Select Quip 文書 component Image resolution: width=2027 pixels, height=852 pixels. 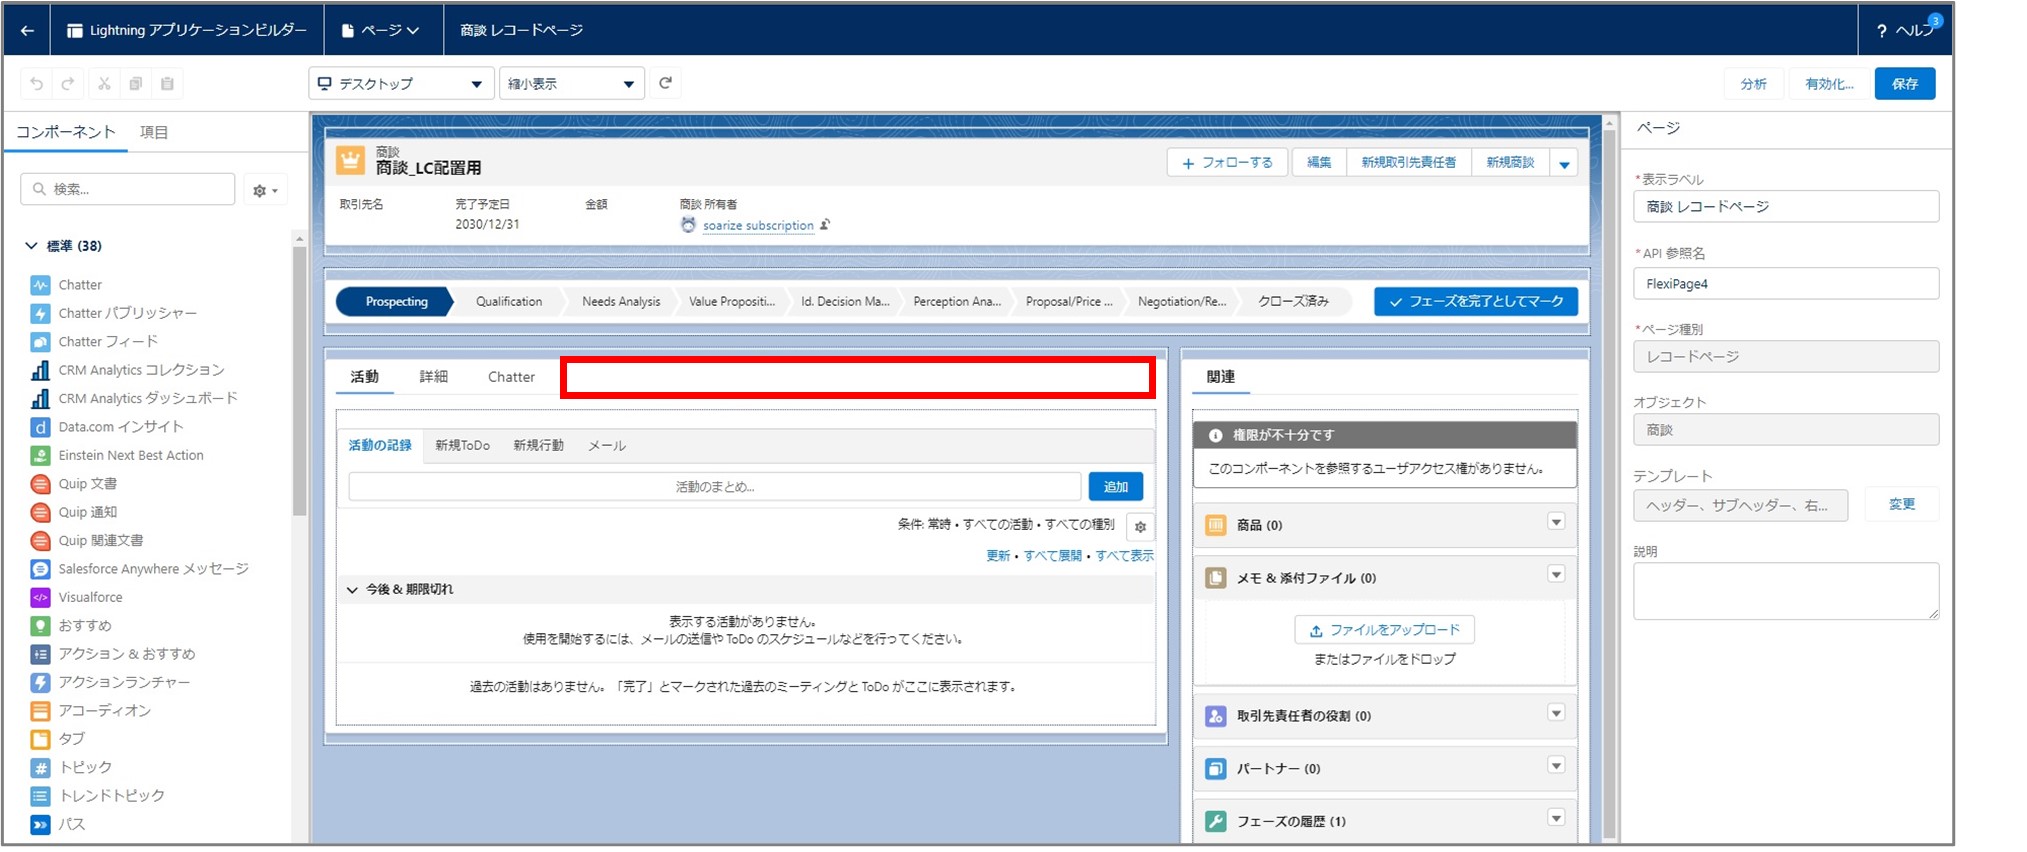click(74, 484)
